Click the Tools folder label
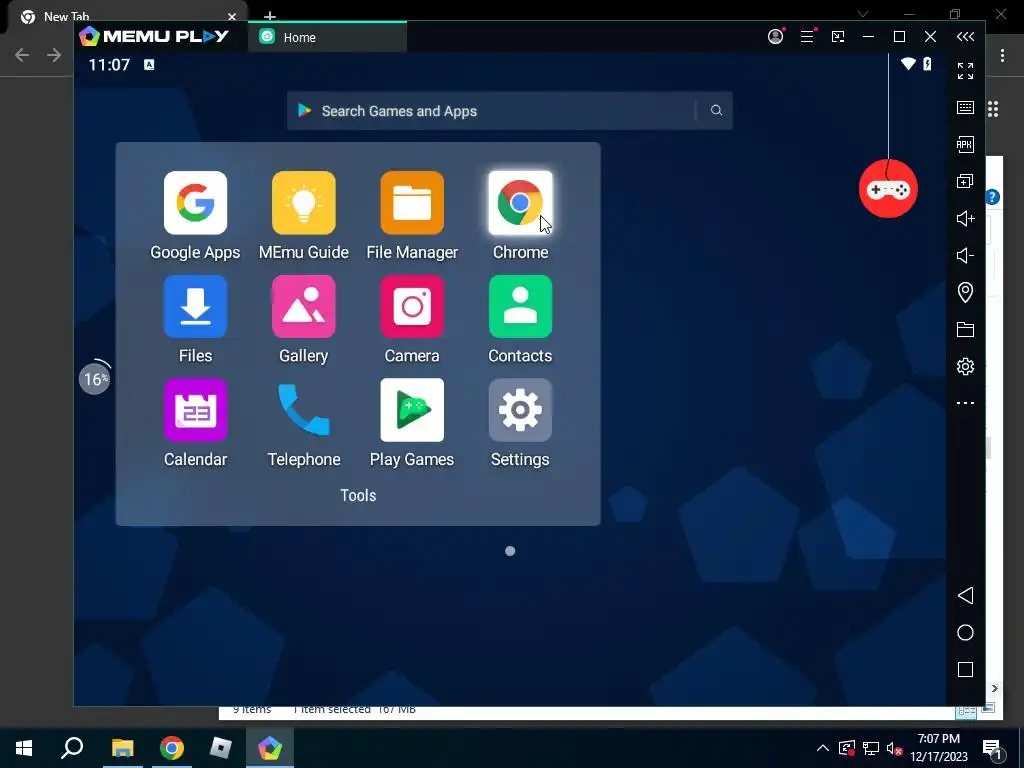 358,495
